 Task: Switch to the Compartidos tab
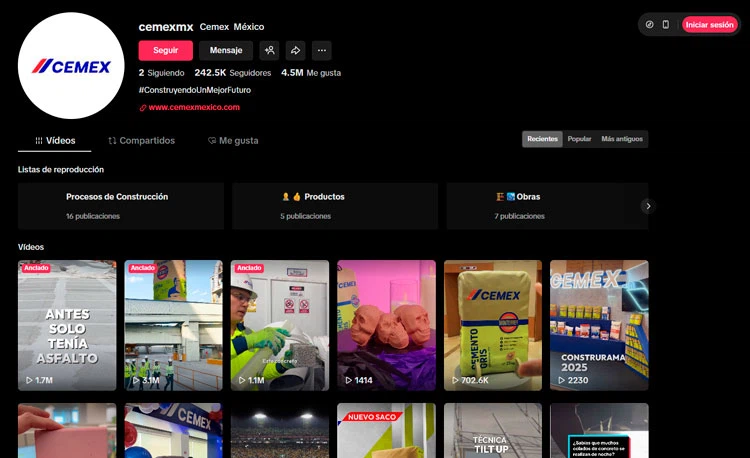[x=142, y=141]
